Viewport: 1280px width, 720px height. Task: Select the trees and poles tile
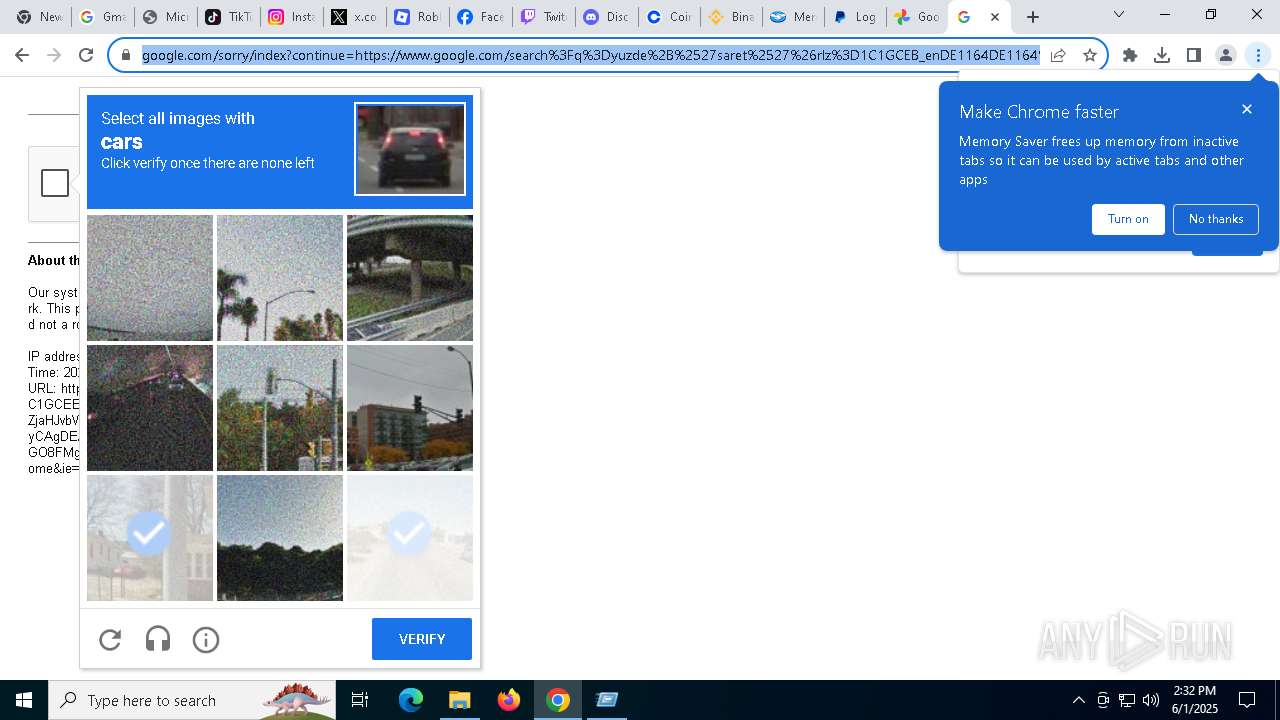point(280,408)
